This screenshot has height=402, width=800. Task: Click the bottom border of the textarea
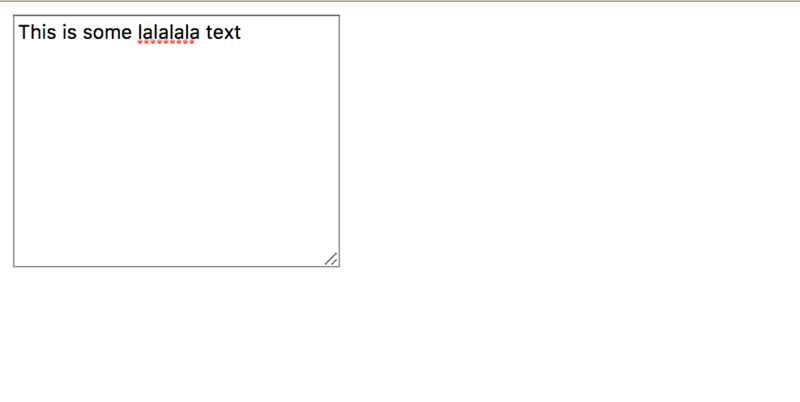click(177, 266)
